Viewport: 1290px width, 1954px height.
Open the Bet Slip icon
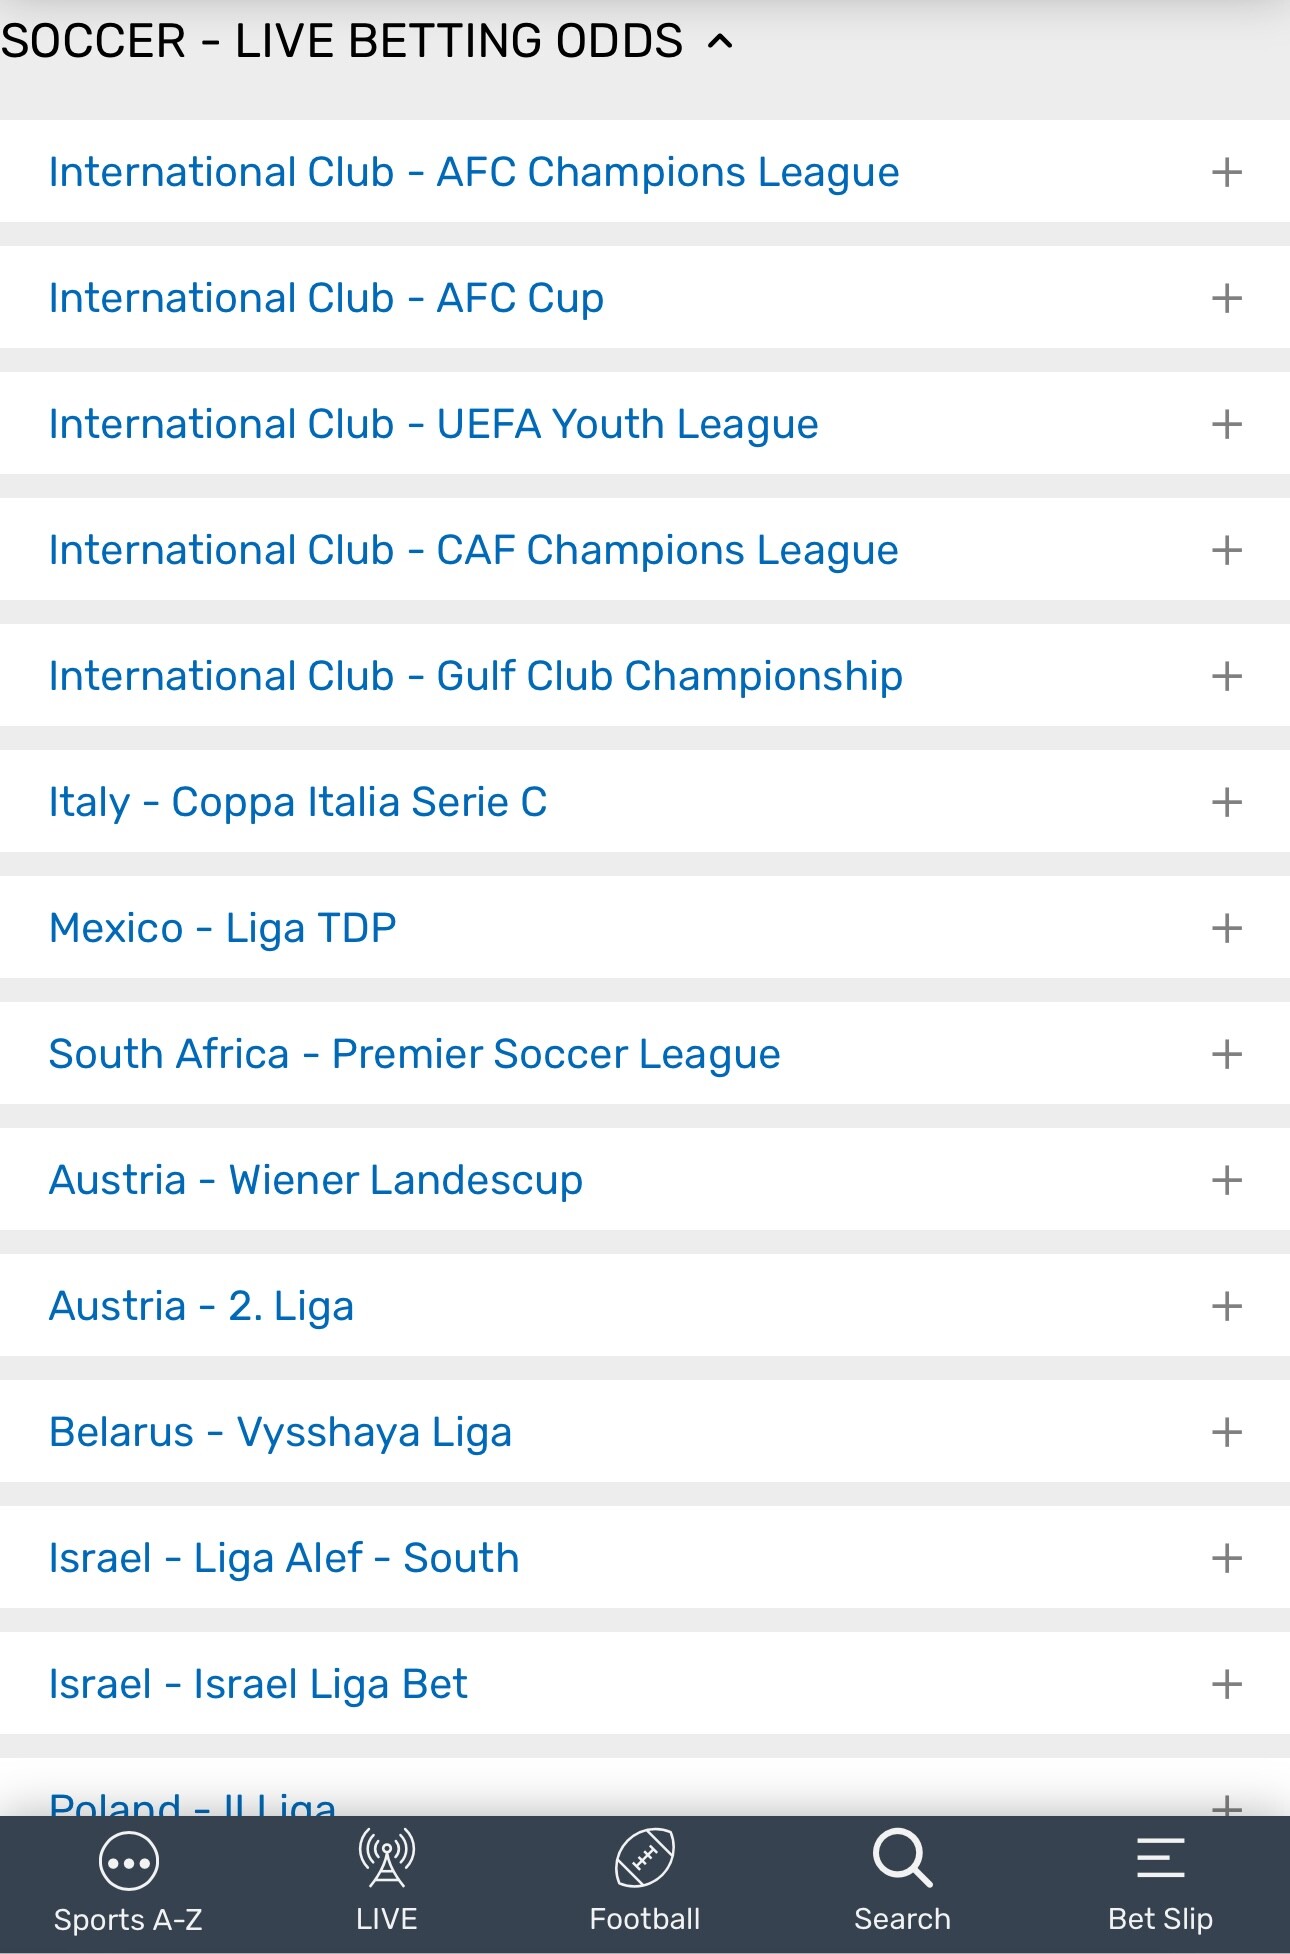1160,1858
